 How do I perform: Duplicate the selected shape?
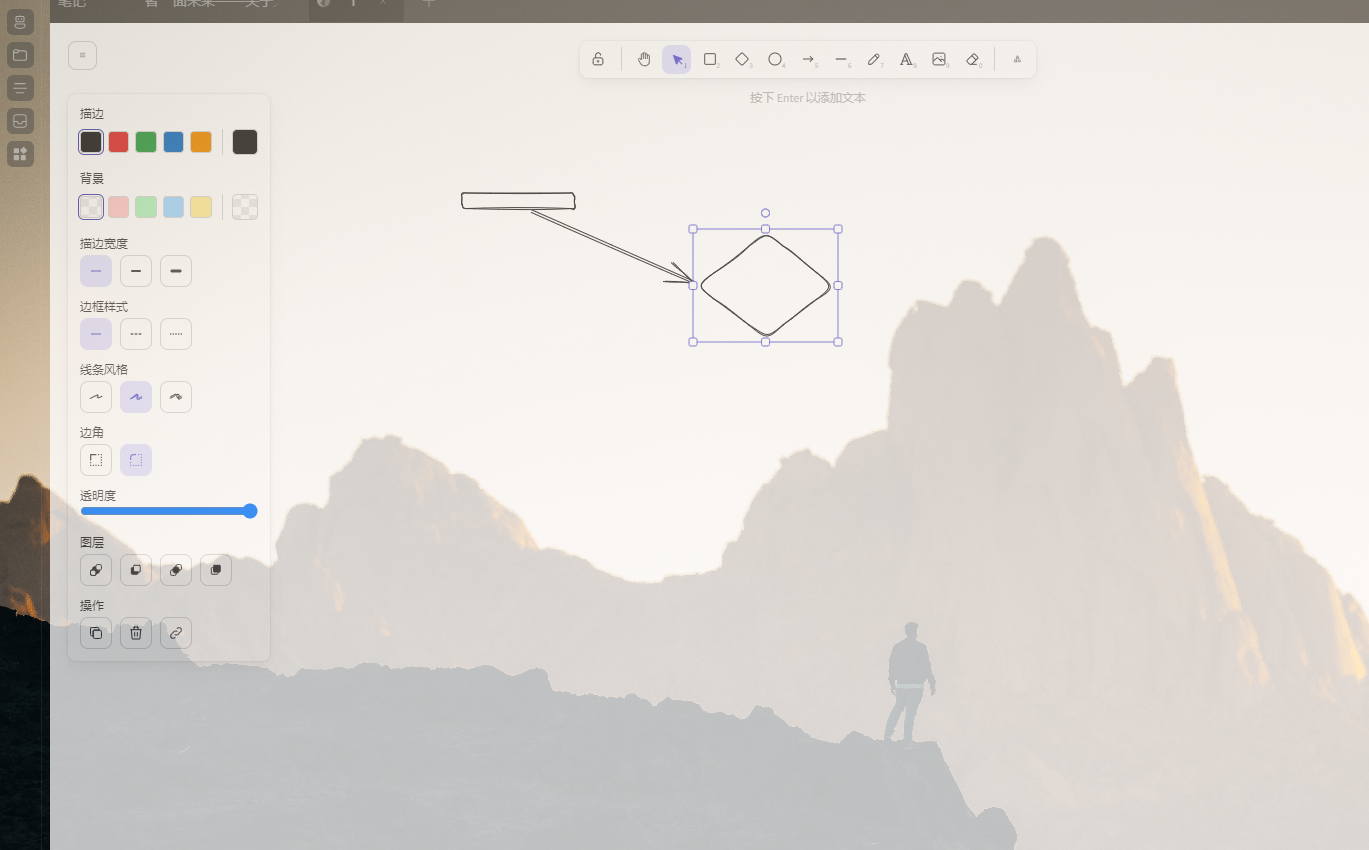(x=96, y=633)
